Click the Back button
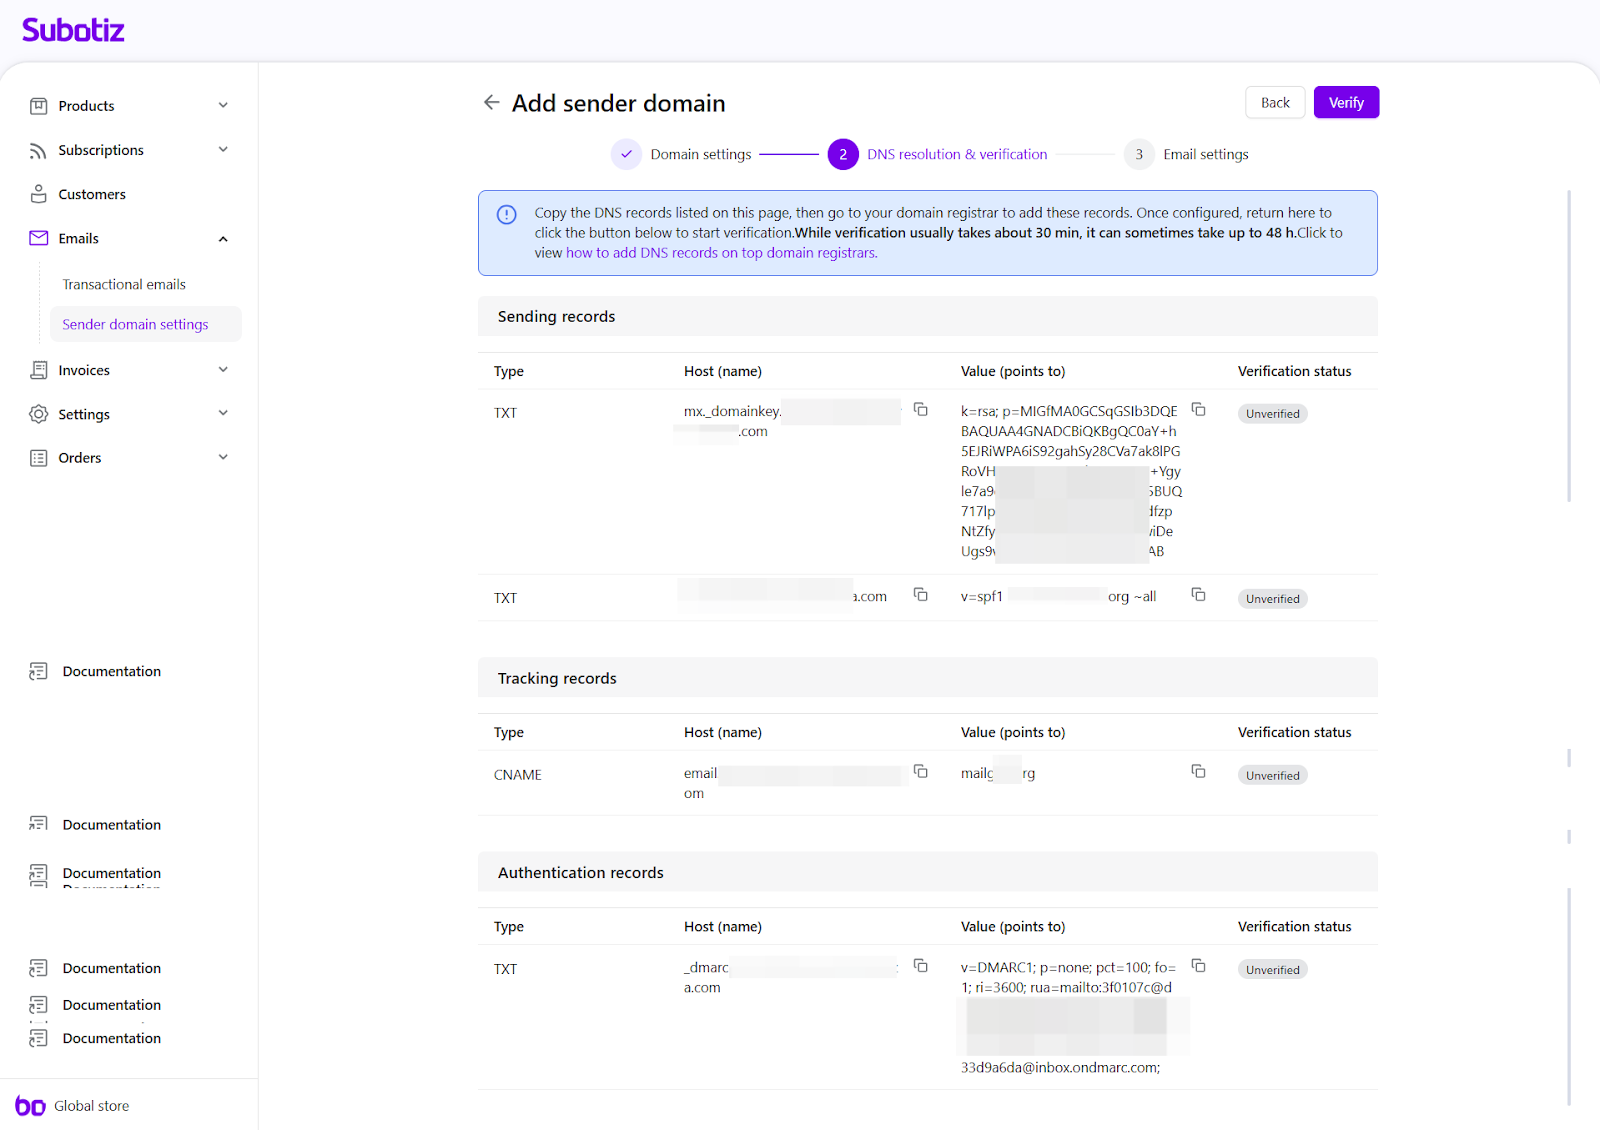Viewport: 1600px width, 1130px height. (x=1274, y=103)
